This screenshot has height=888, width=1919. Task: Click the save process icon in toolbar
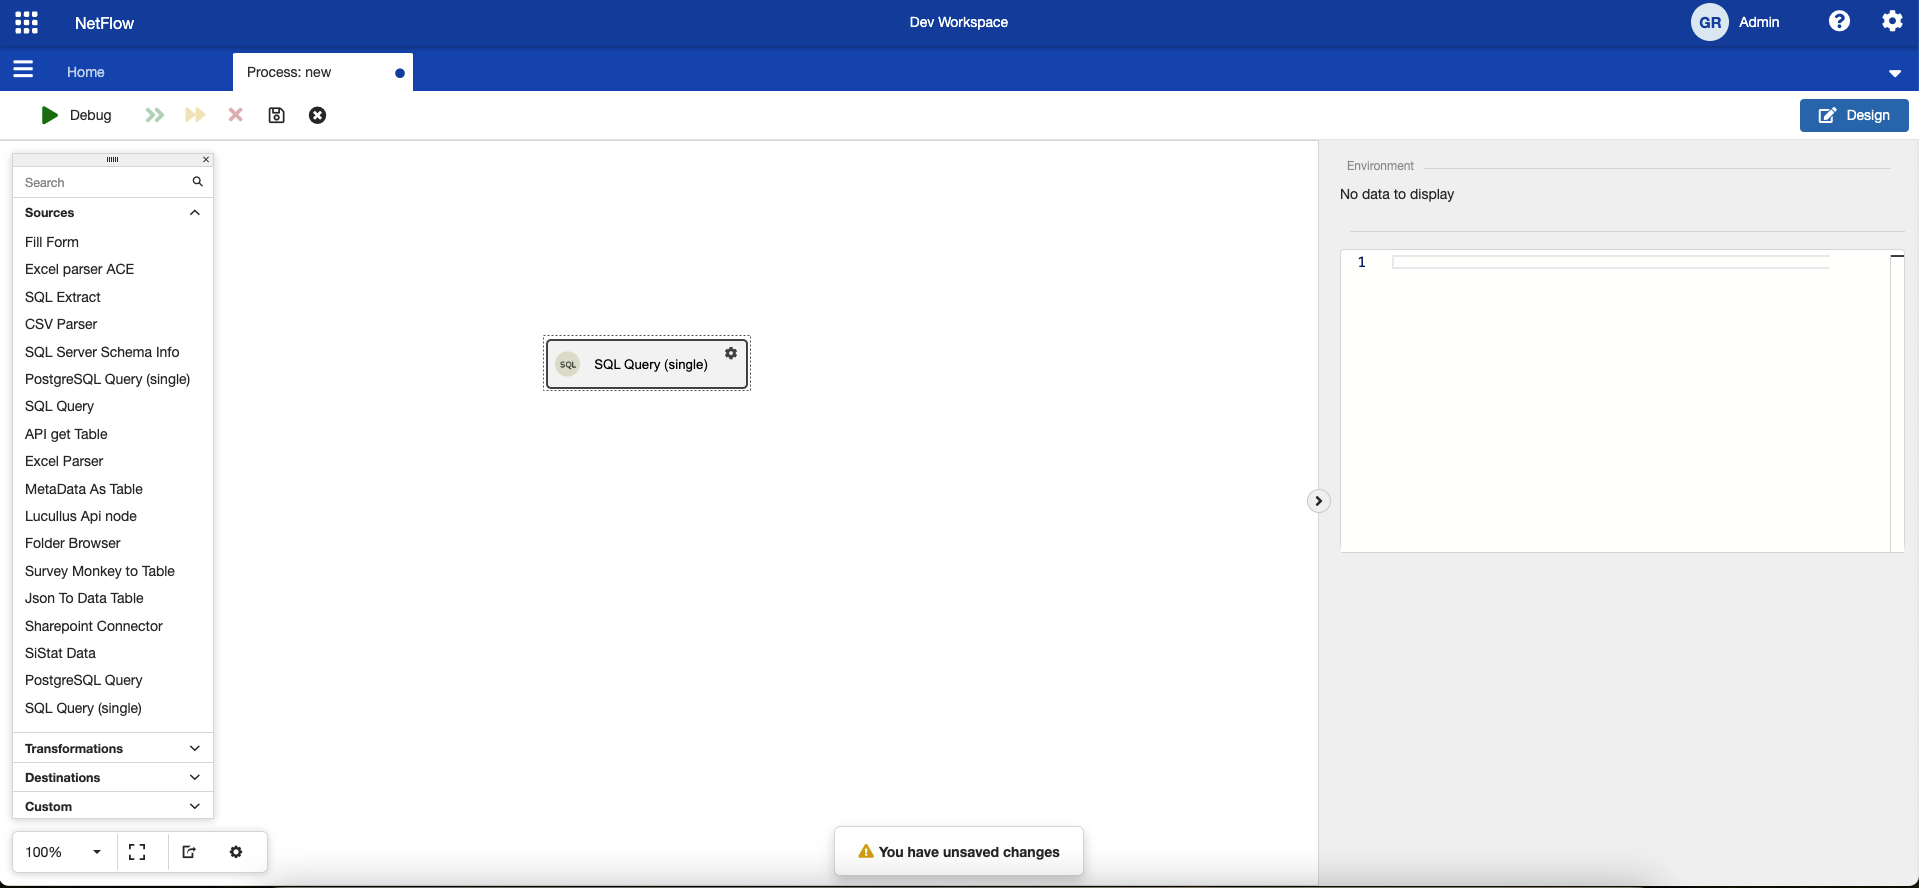[x=277, y=115]
